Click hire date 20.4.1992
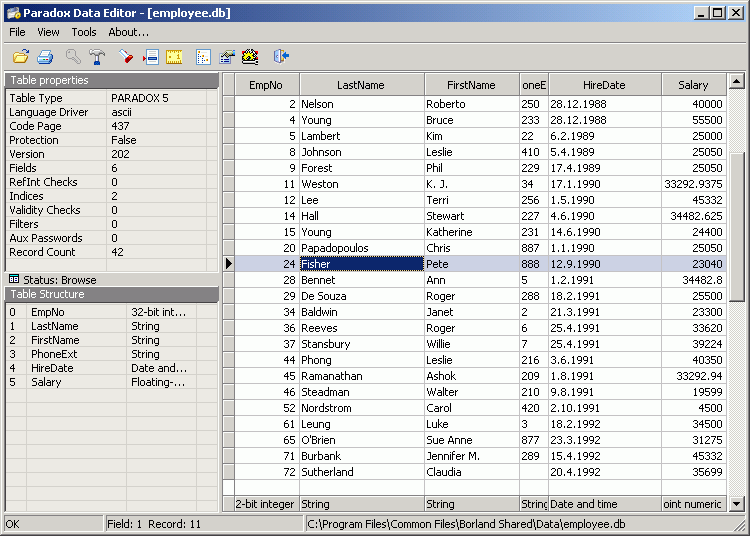Screen dimensions: 750x536 click(605, 472)
